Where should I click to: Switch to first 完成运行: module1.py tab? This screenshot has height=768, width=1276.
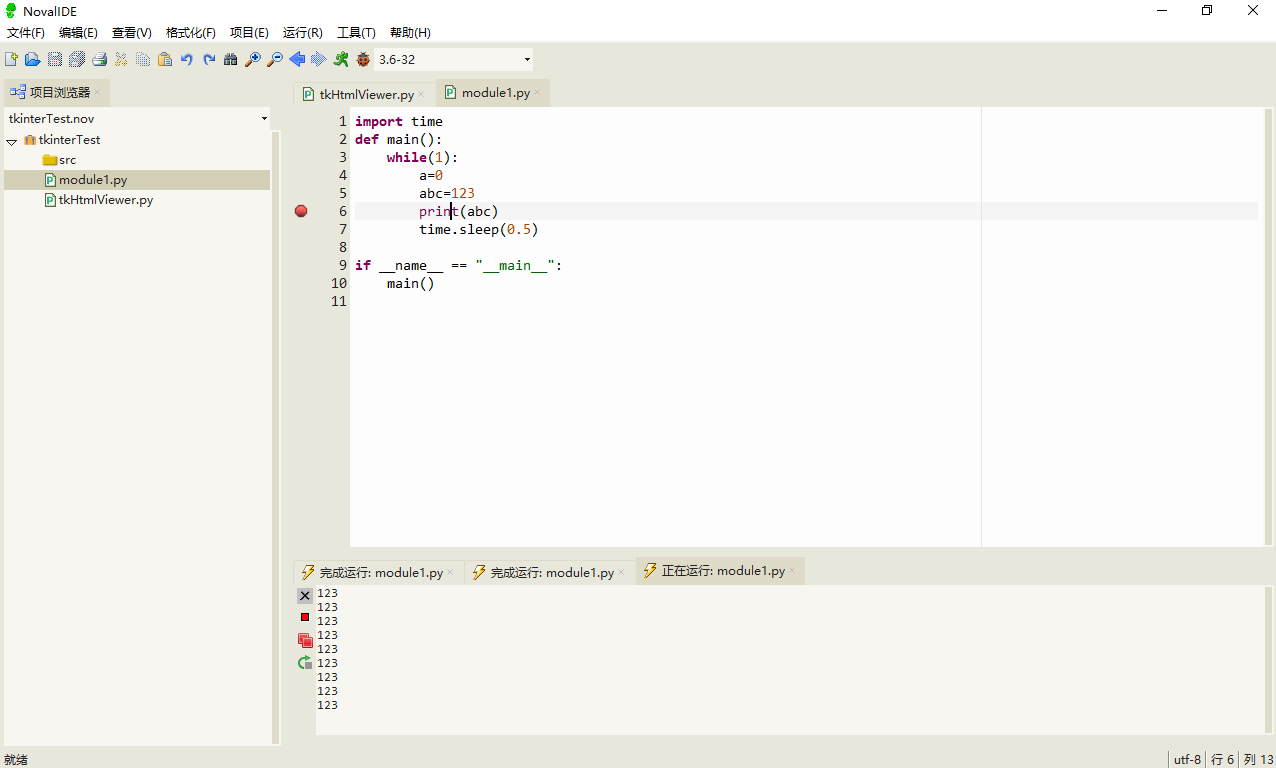378,572
